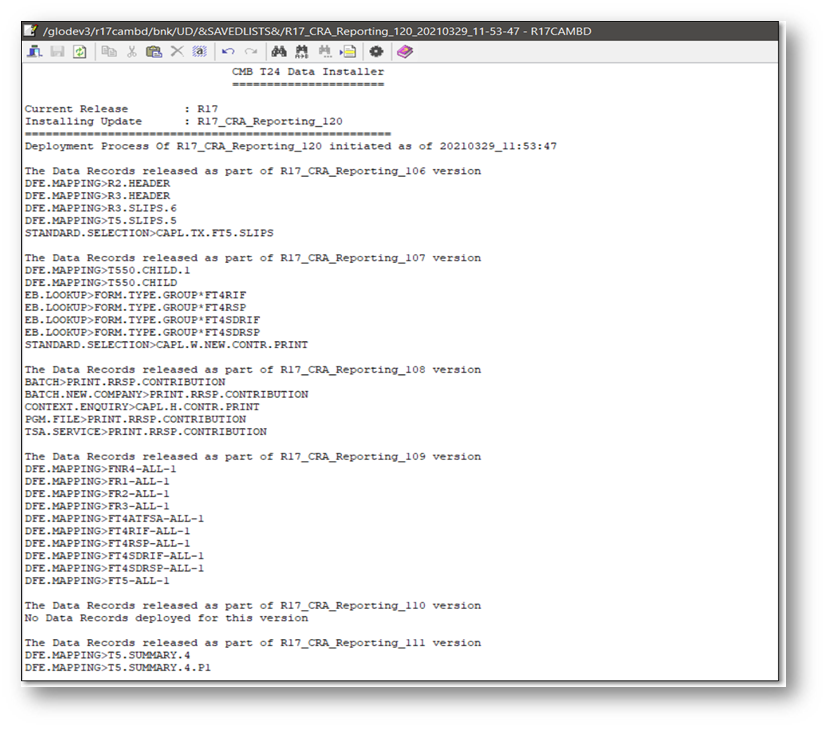Click the Cut scissors icon

click(x=131, y=51)
